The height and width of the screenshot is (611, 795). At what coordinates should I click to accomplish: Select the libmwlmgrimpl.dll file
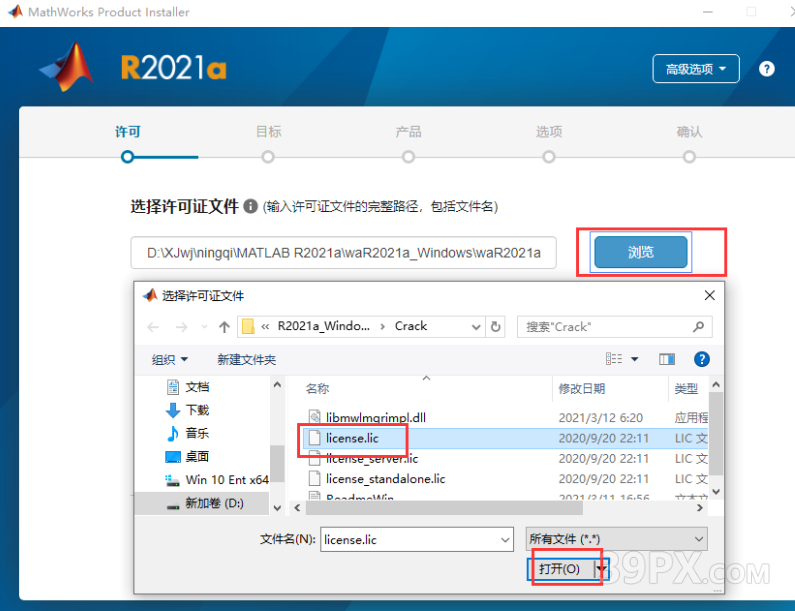point(376,417)
